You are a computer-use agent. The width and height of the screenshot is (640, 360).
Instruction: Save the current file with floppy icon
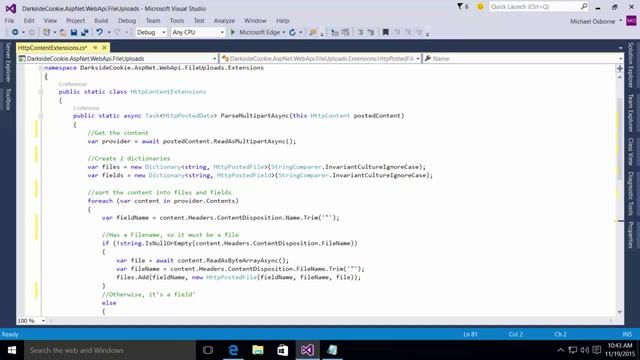(74, 32)
